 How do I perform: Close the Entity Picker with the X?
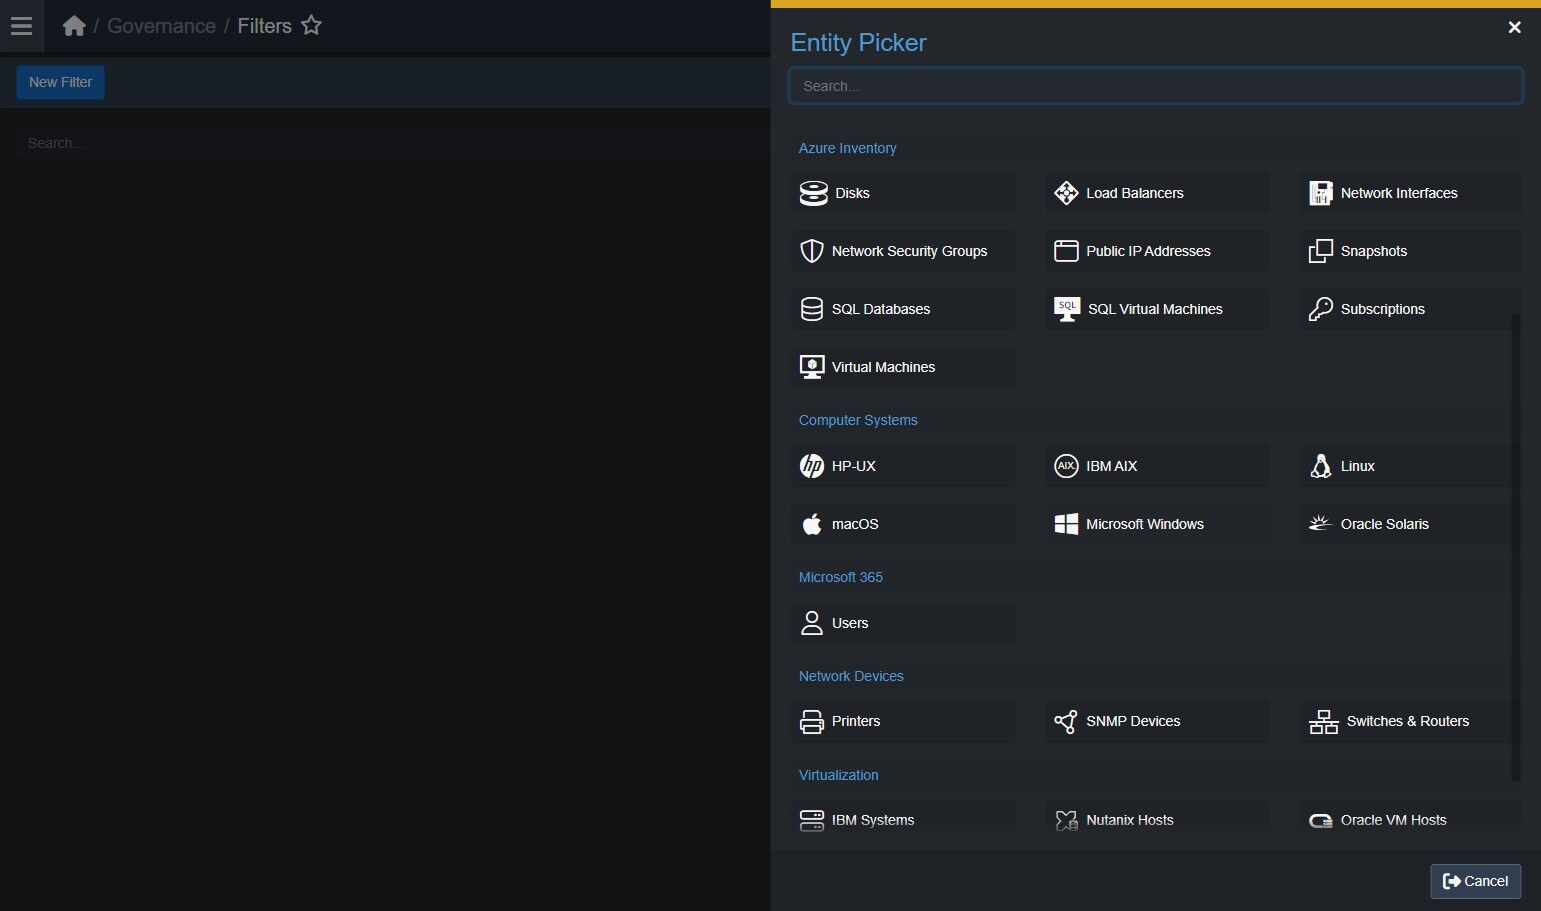click(x=1514, y=27)
